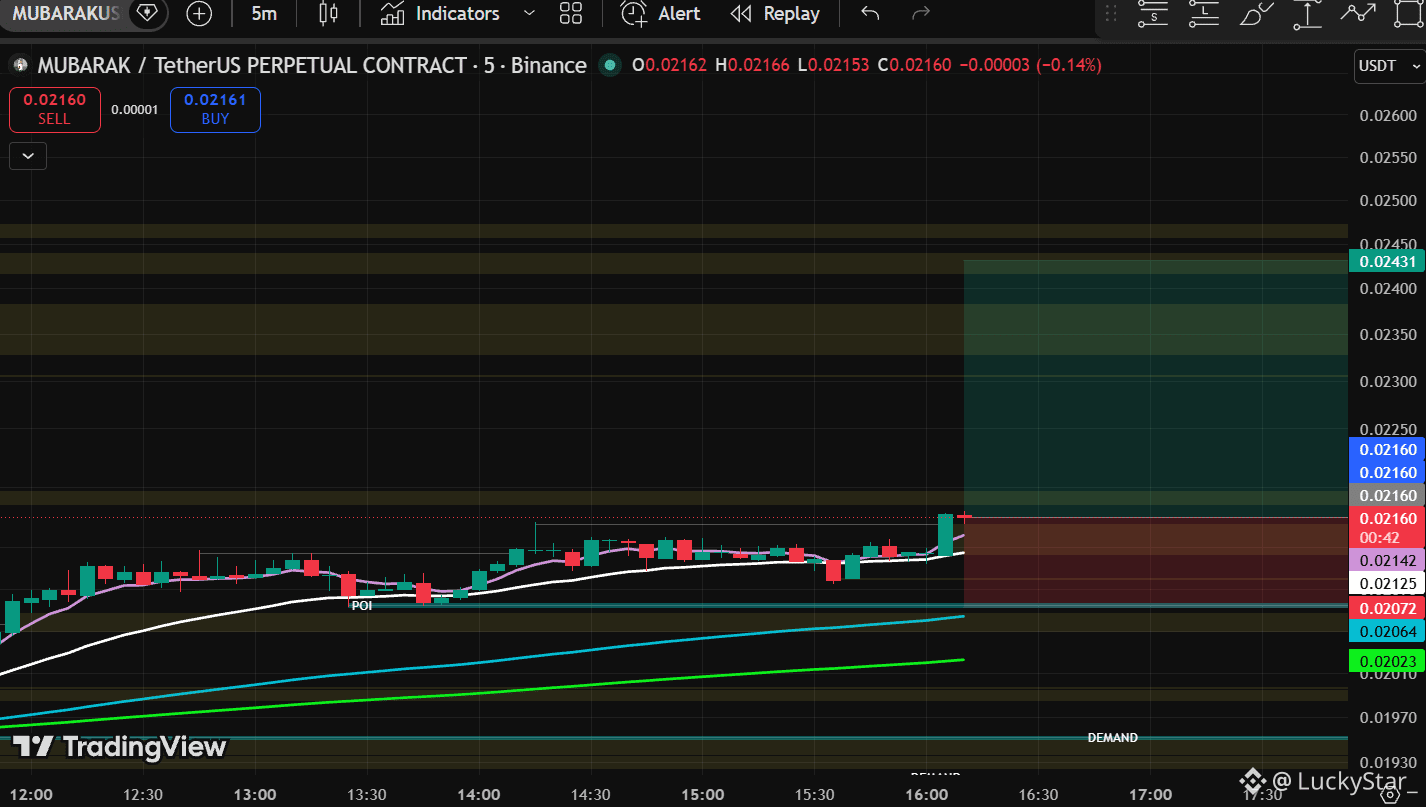Image resolution: width=1426 pixels, height=807 pixels.
Task: Grab the floating drawing toolbar drag handle
Action: (x=1111, y=14)
